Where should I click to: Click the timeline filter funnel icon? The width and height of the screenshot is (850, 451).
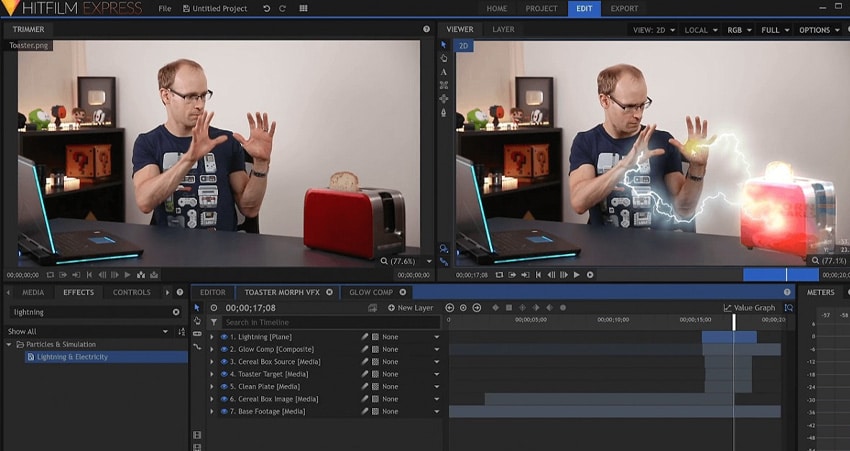click(214, 322)
